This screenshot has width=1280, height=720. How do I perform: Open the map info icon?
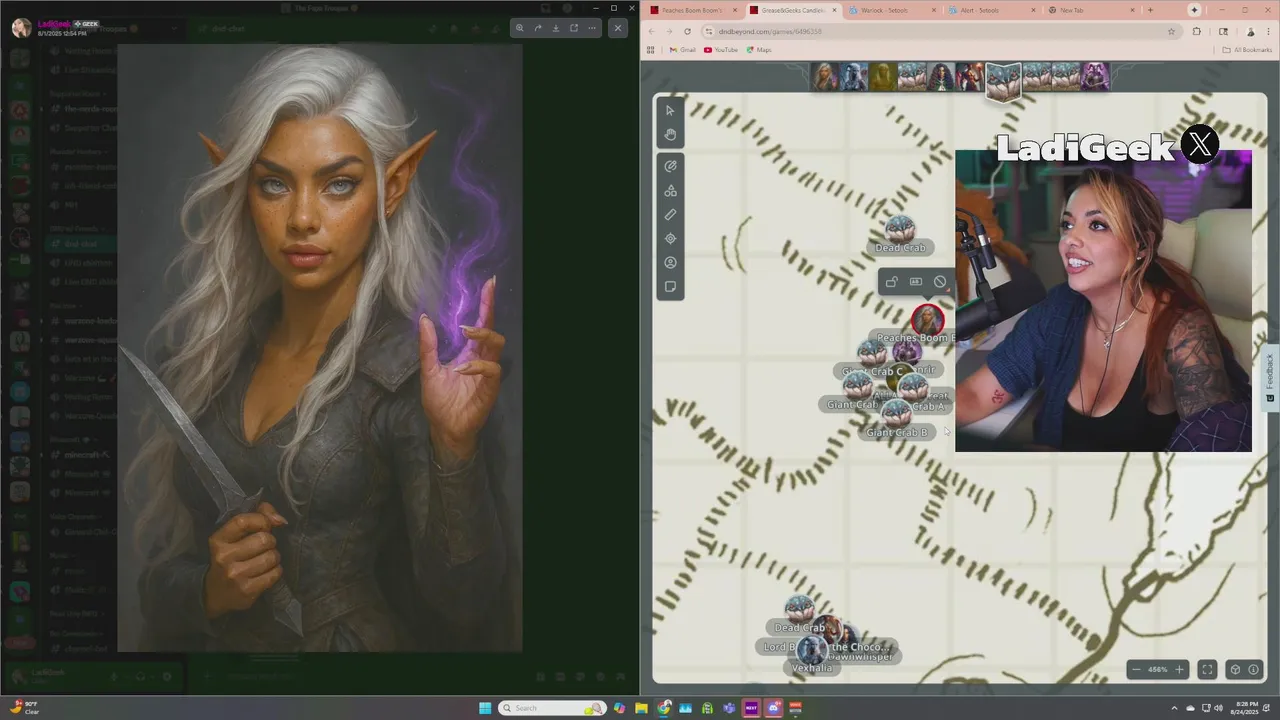click(1254, 670)
